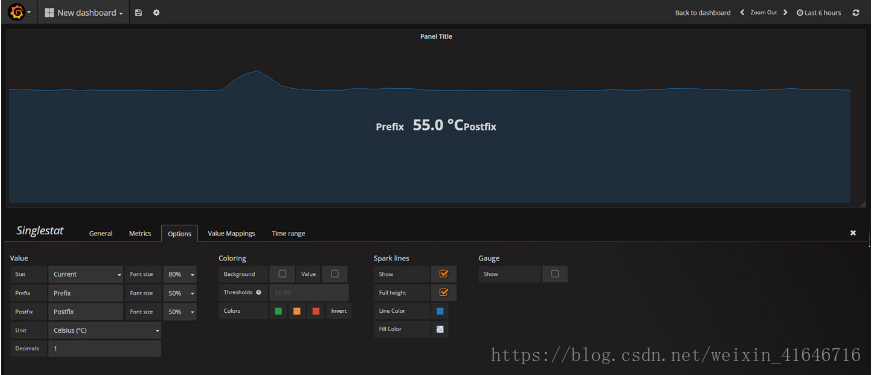Screen dimensions: 872x375
Task: Open the Unit Celsius (°C) dropdown
Action: pos(105,330)
